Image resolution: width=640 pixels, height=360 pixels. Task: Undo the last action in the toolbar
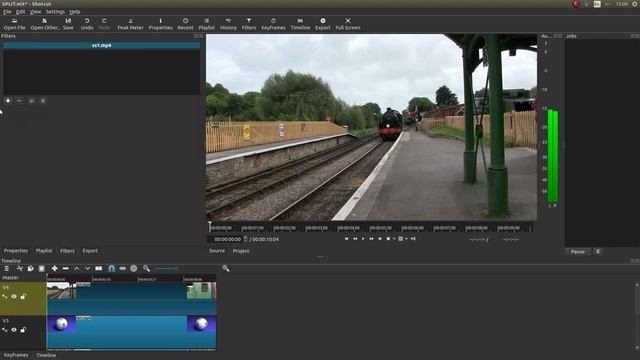[x=87, y=24]
